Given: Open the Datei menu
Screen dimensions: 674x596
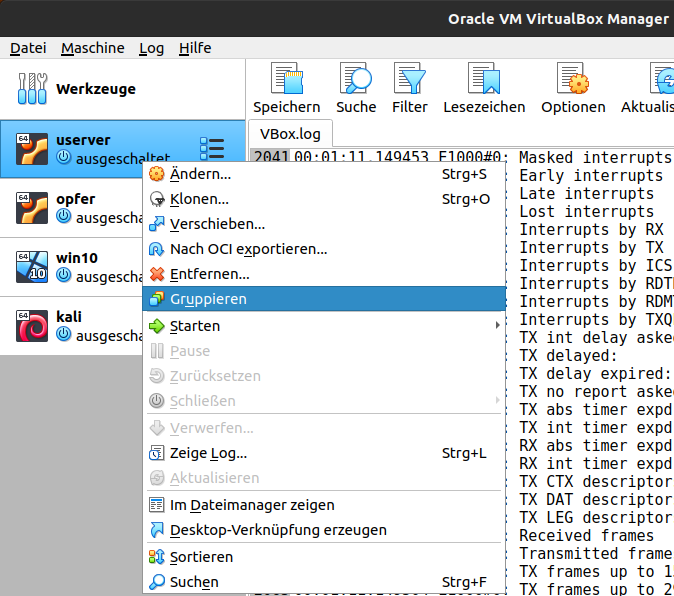Looking at the screenshot, I should tap(28, 48).
